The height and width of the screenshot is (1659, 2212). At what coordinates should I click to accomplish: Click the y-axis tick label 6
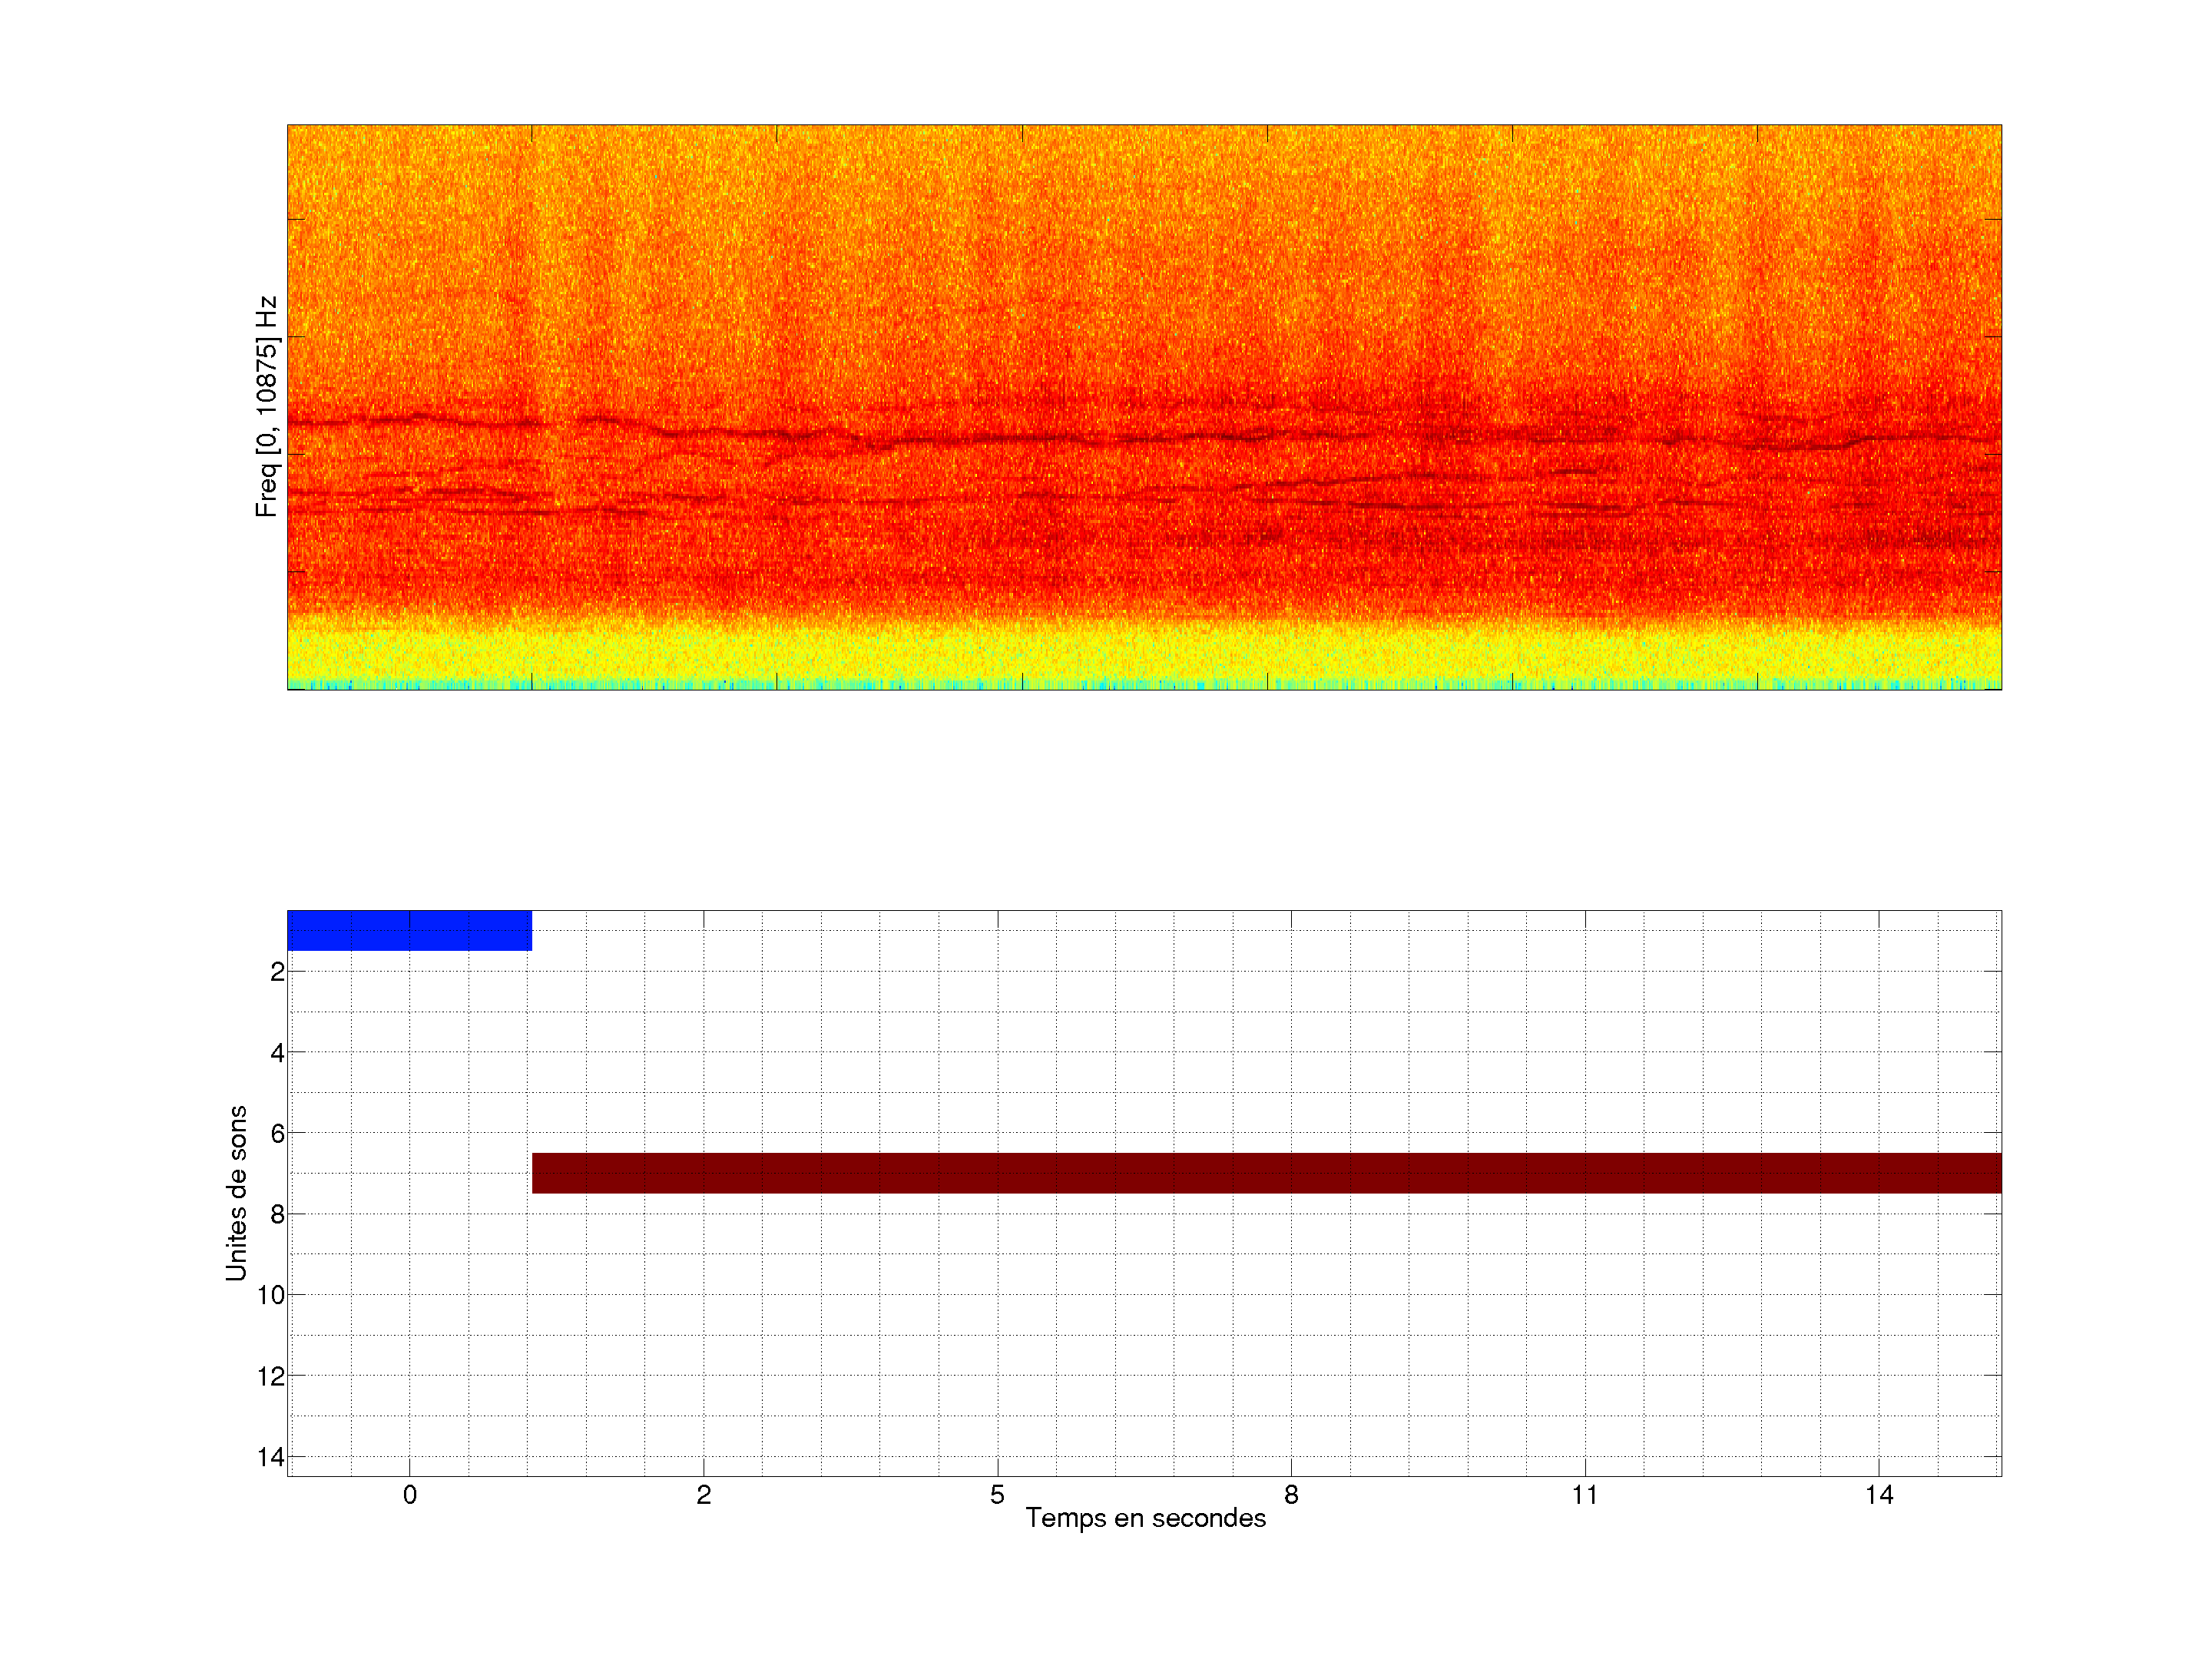coord(277,1134)
